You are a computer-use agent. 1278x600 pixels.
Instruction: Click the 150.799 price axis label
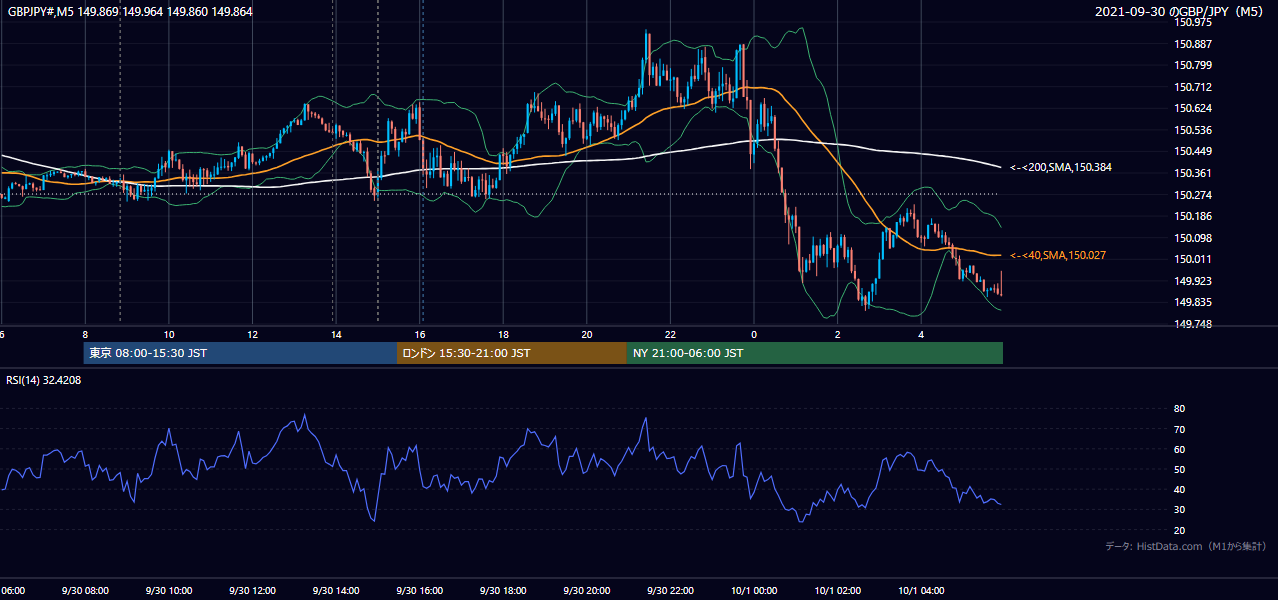pyautogui.click(x=1194, y=65)
